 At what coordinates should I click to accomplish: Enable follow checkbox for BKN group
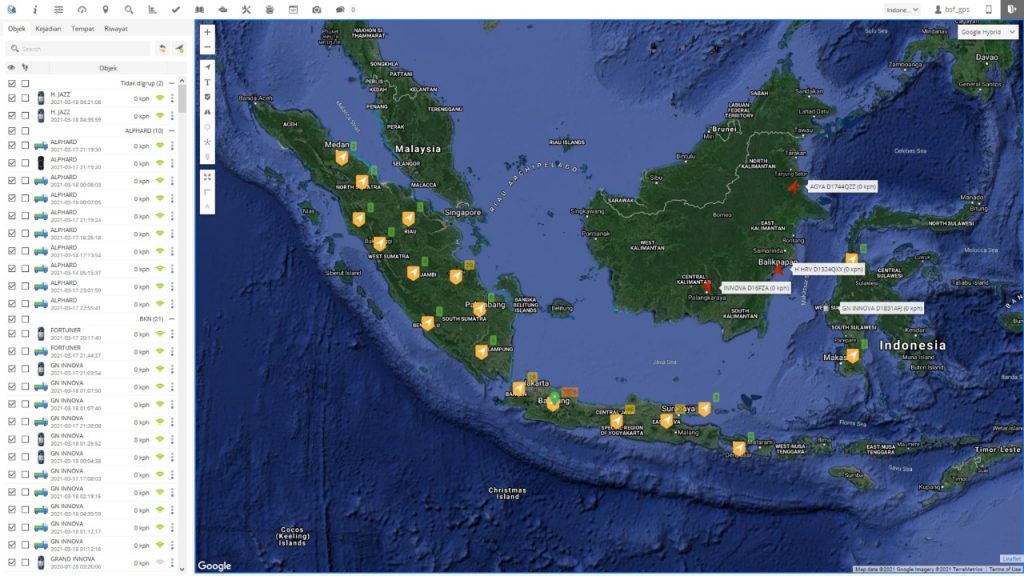[x=25, y=318]
